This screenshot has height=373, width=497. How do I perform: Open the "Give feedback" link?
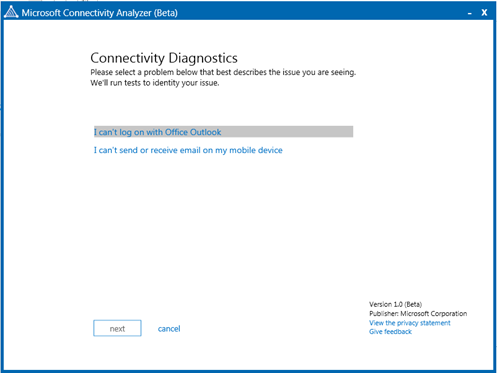(x=390, y=332)
